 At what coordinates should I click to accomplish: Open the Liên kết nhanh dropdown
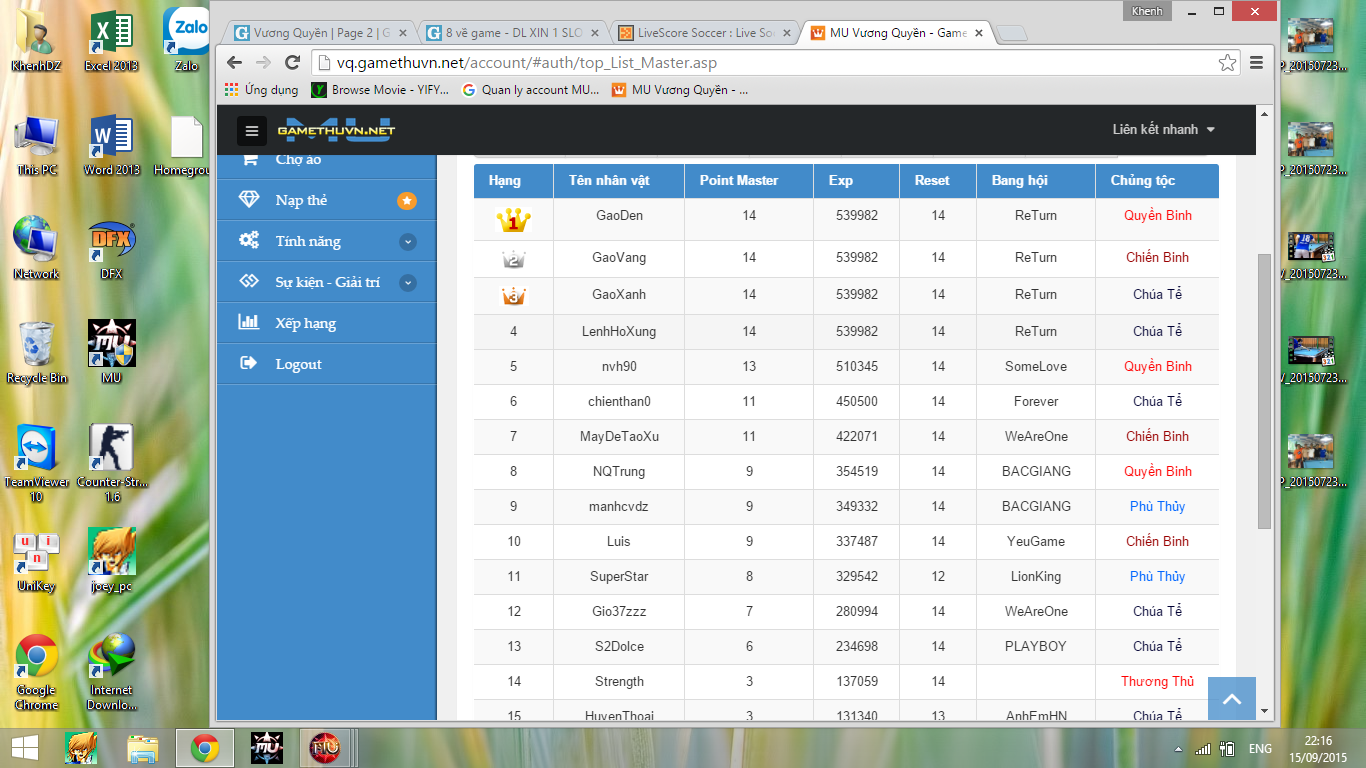(x=1163, y=129)
